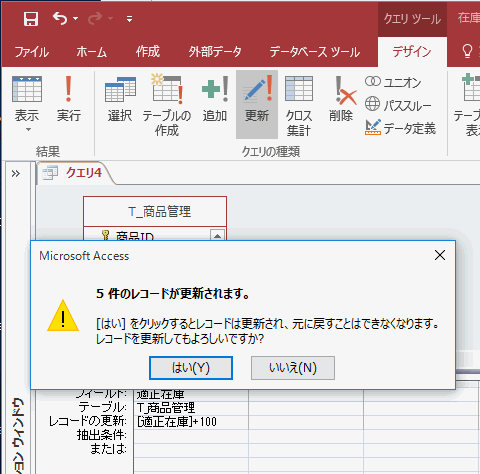Choose the 選択 query type
Image resolution: width=480 pixels, height=474 pixels.
120,99
